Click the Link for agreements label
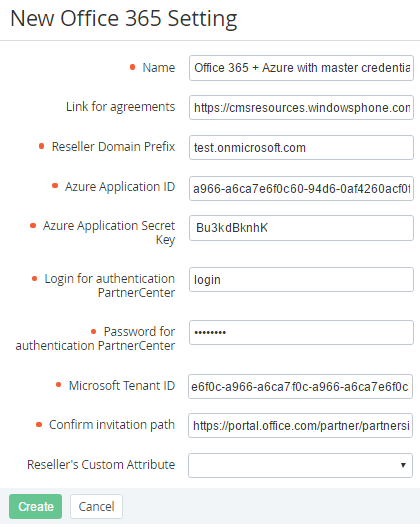The height and width of the screenshot is (527, 420). (x=120, y=107)
